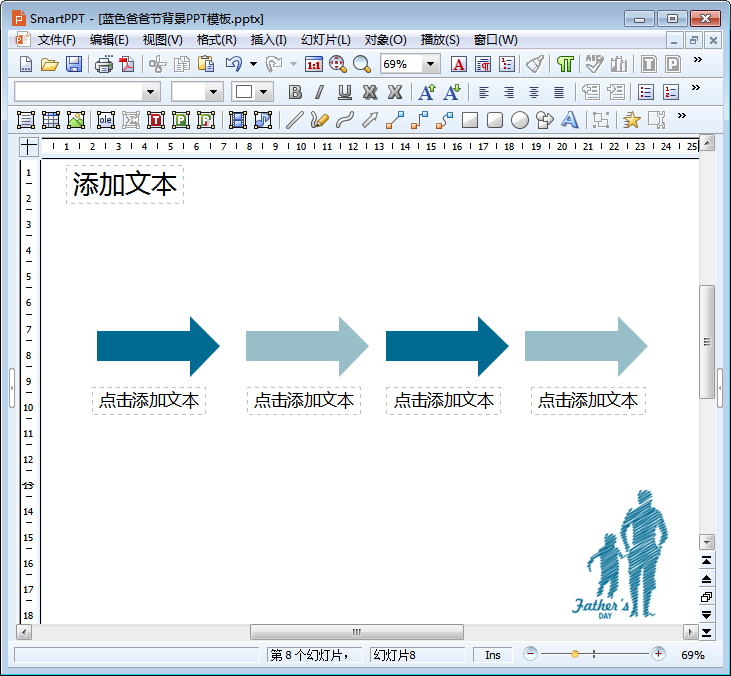
Task: Select the format painter brush
Action: point(535,64)
